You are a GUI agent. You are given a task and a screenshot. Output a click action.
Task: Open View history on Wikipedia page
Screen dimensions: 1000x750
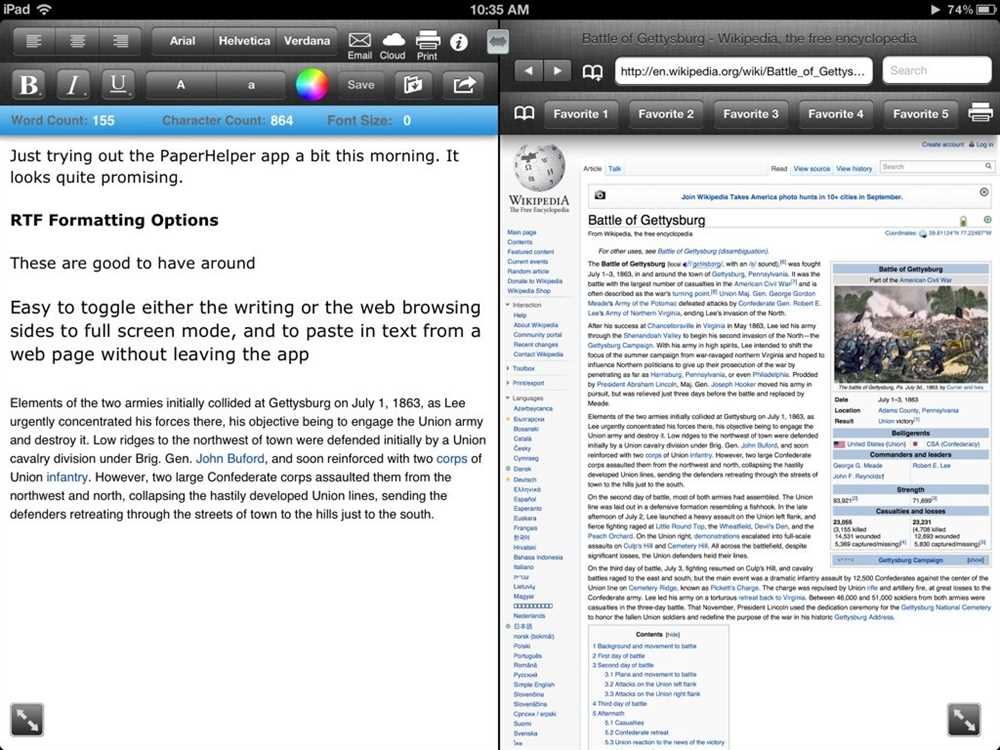853,169
